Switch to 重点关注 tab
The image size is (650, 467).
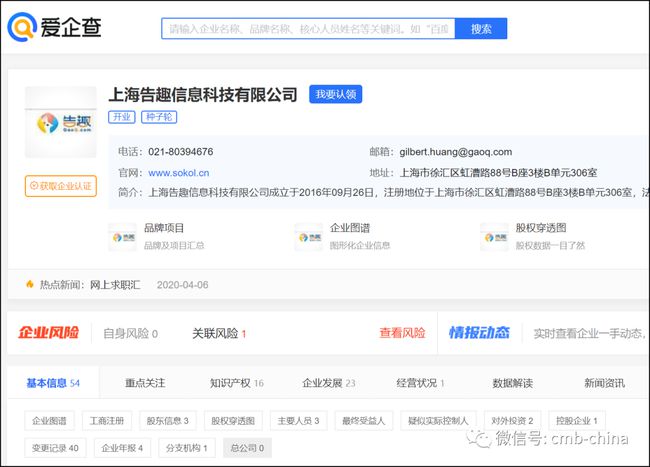point(145,383)
